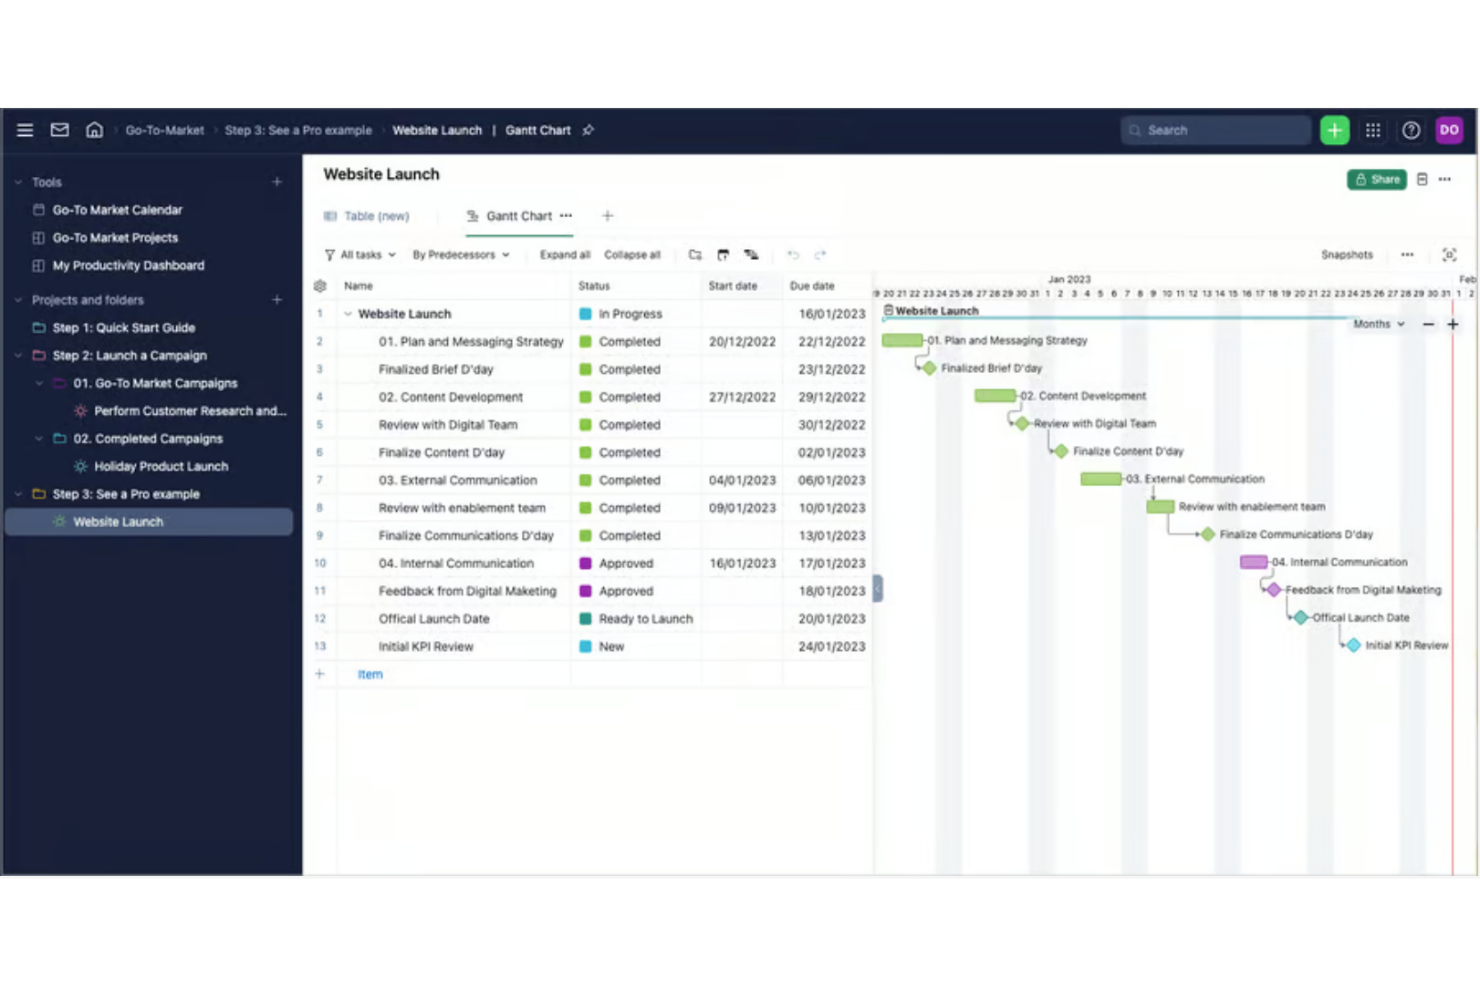Switch to the Table (new) tab
The height and width of the screenshot is (987, 1480).
tap(367, 216)
